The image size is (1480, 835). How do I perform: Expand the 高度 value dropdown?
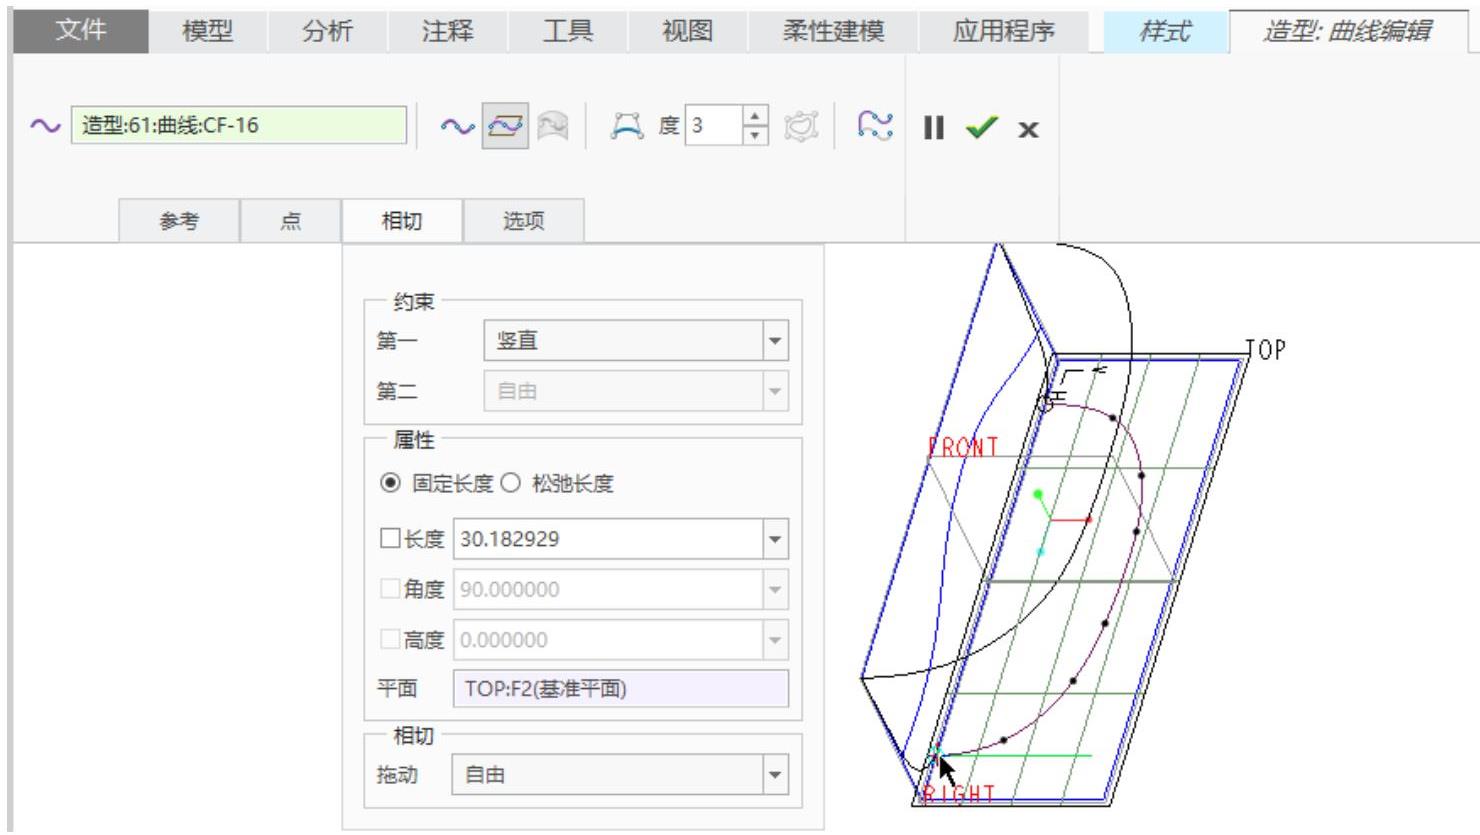click(774, 640)
